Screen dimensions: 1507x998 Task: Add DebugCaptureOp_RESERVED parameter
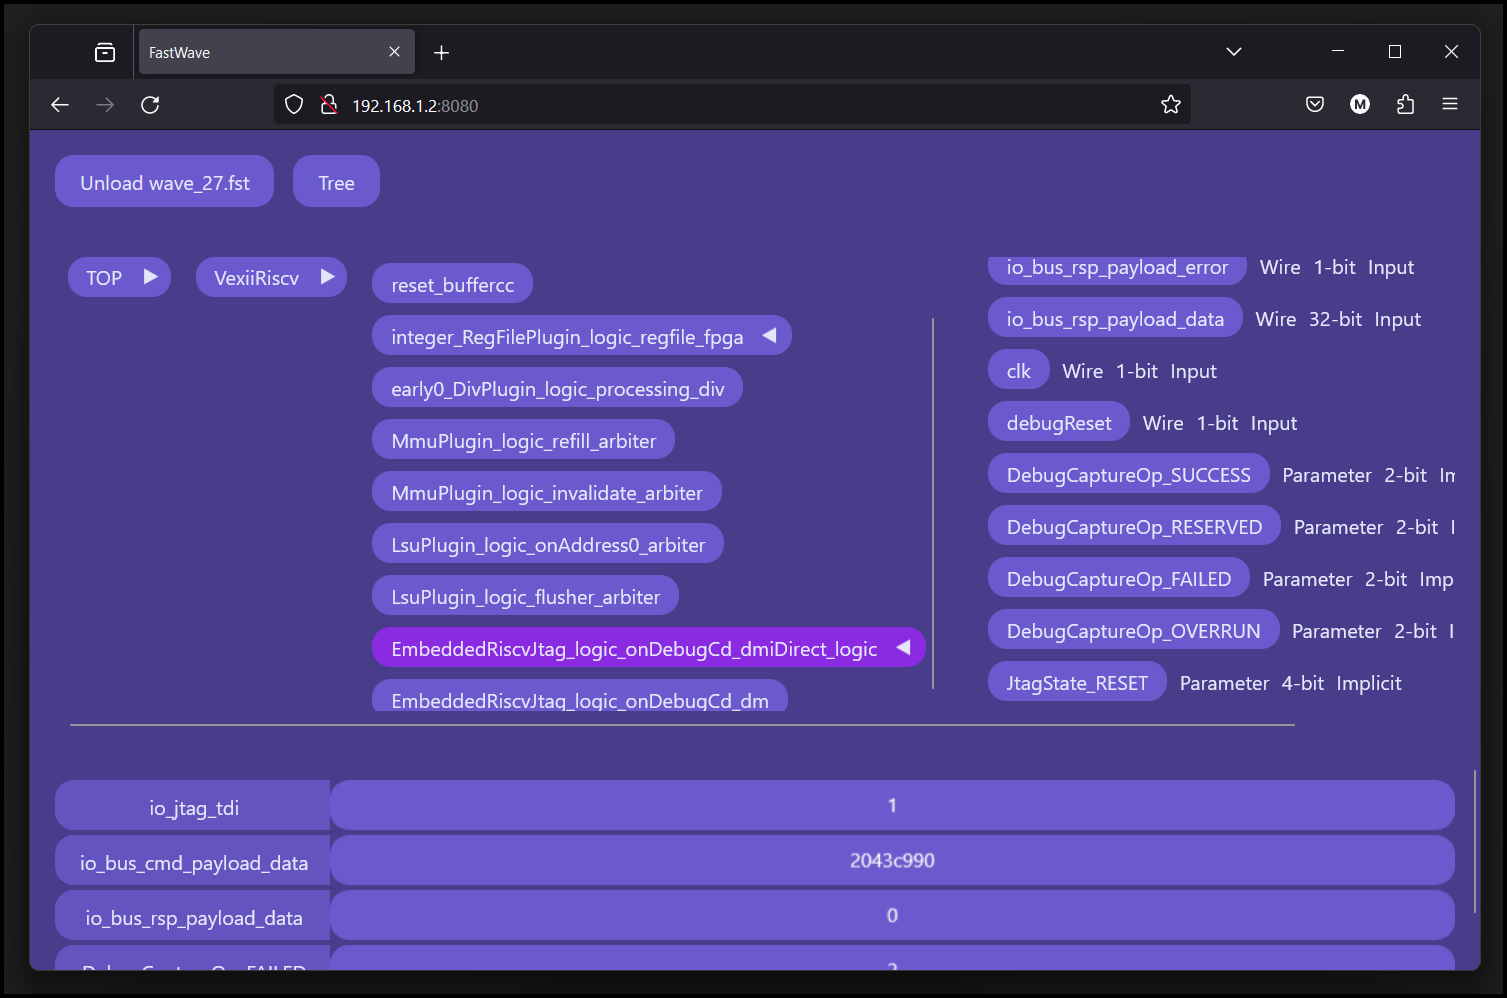click(x=1134, y=526)
